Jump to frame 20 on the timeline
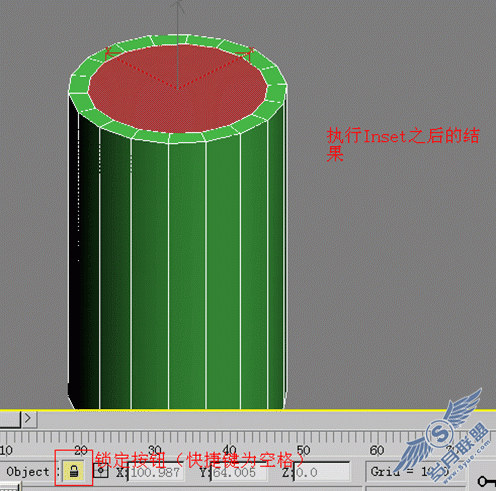496x491 pixels. click(x=81, y=450)
